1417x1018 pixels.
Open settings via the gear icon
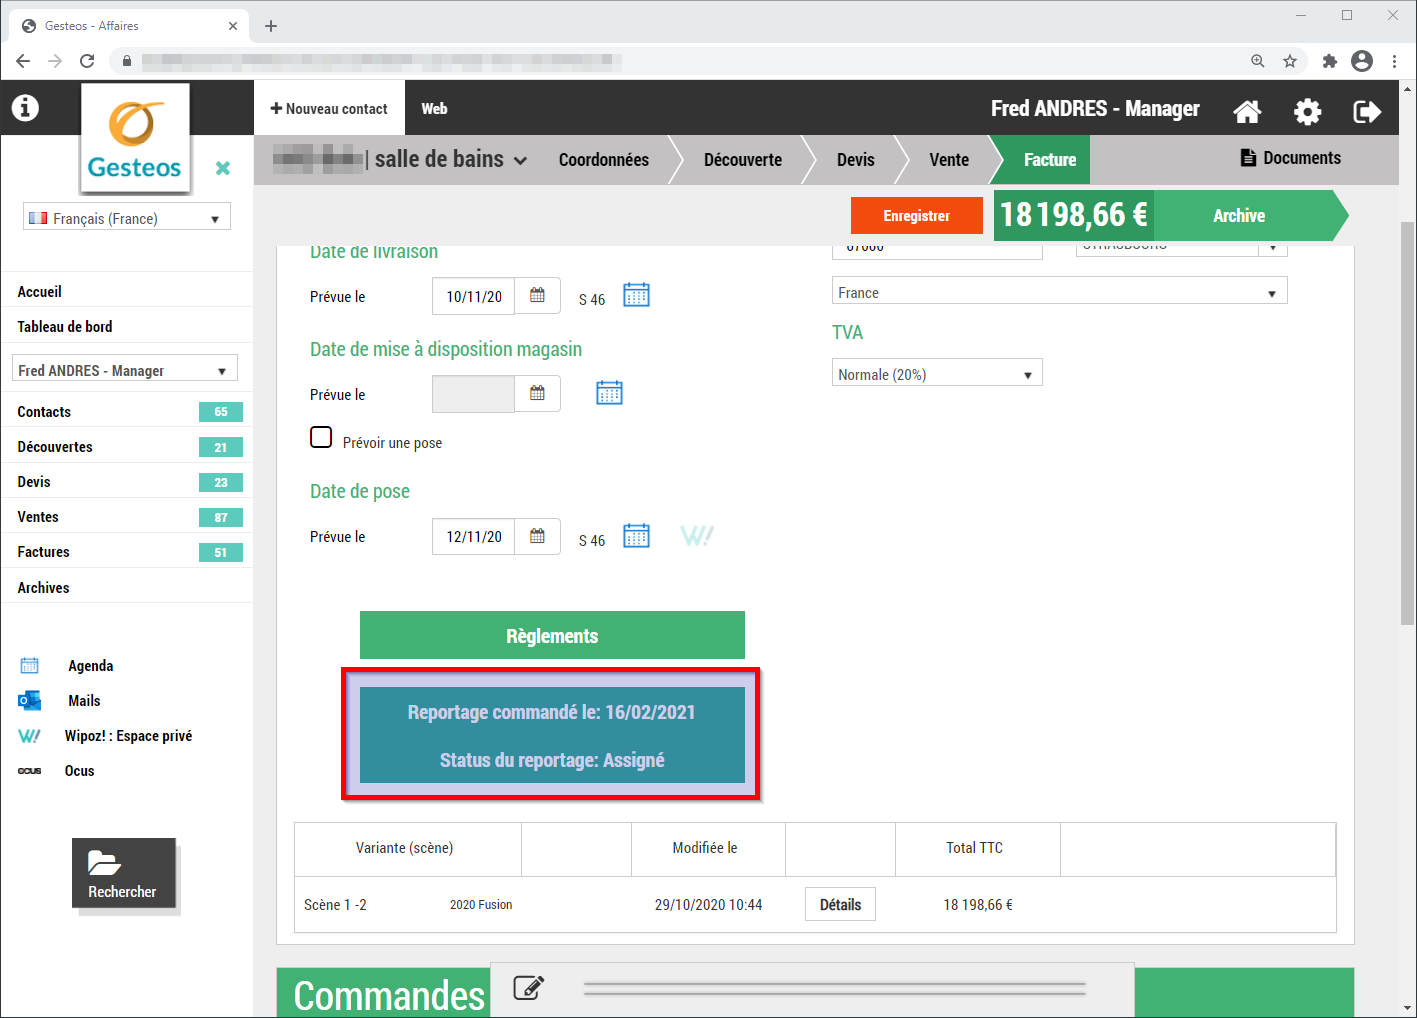(1307, 111)
